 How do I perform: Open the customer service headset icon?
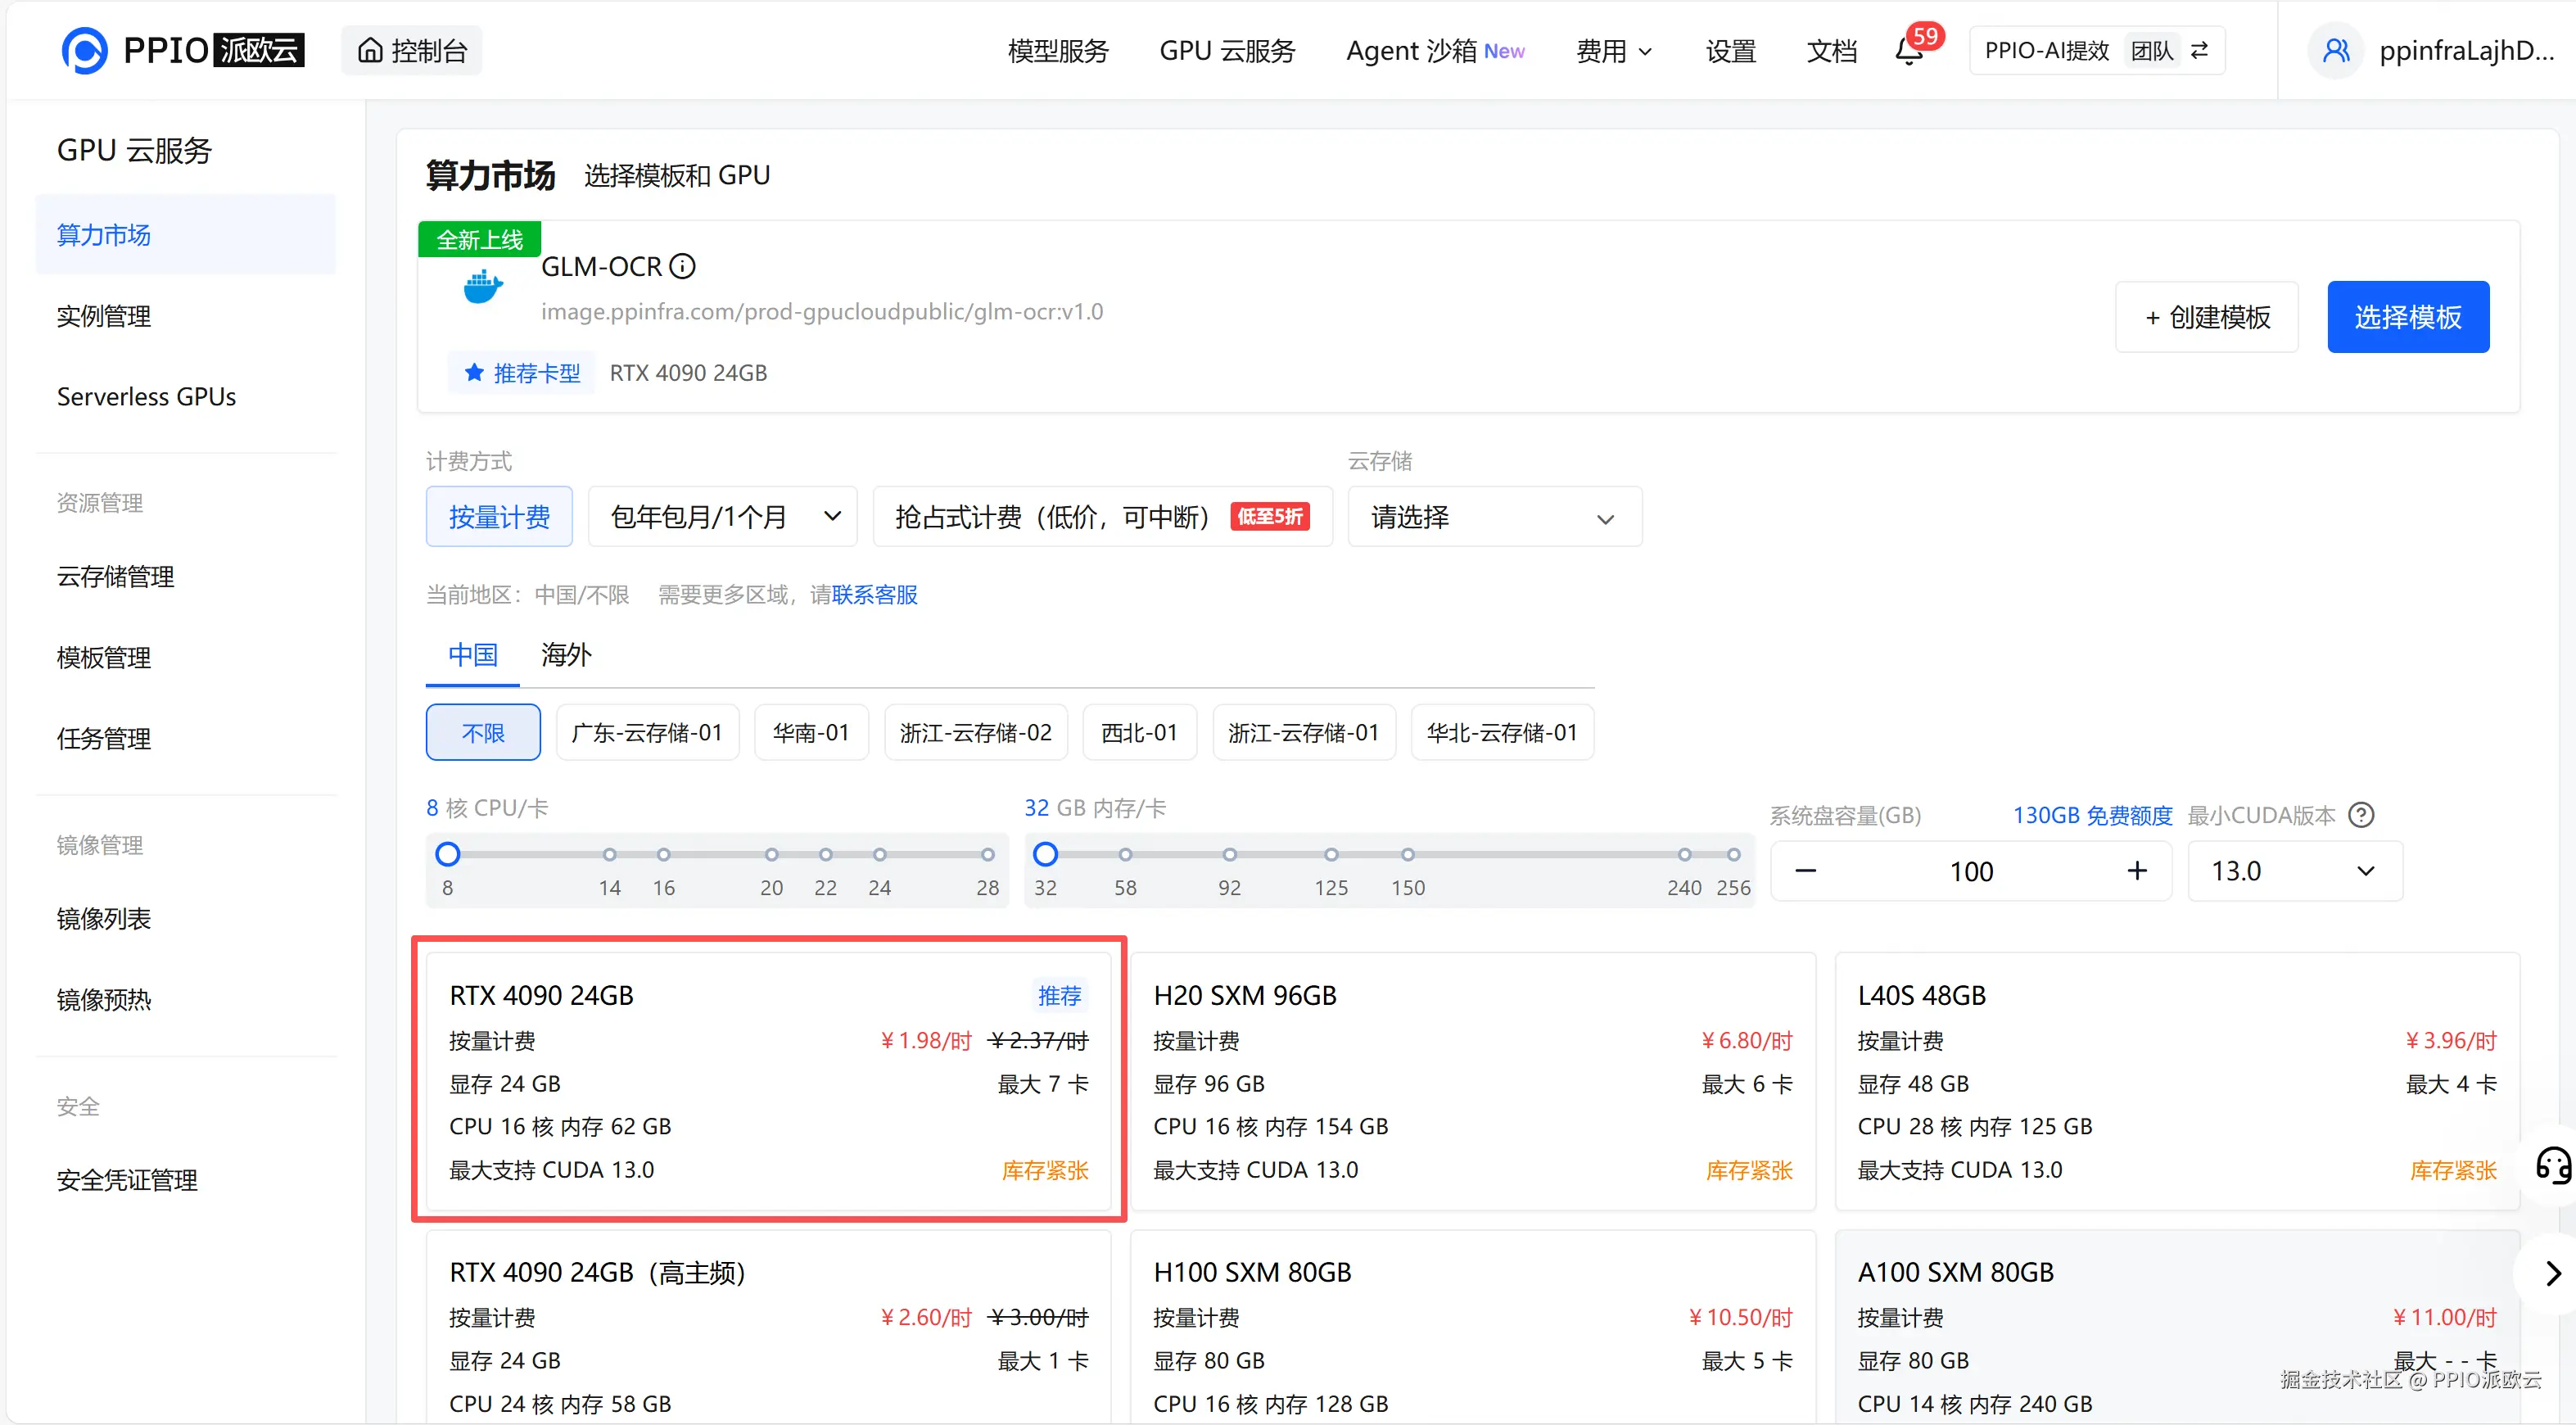pyautogui.click(x=2552, y=1166)
